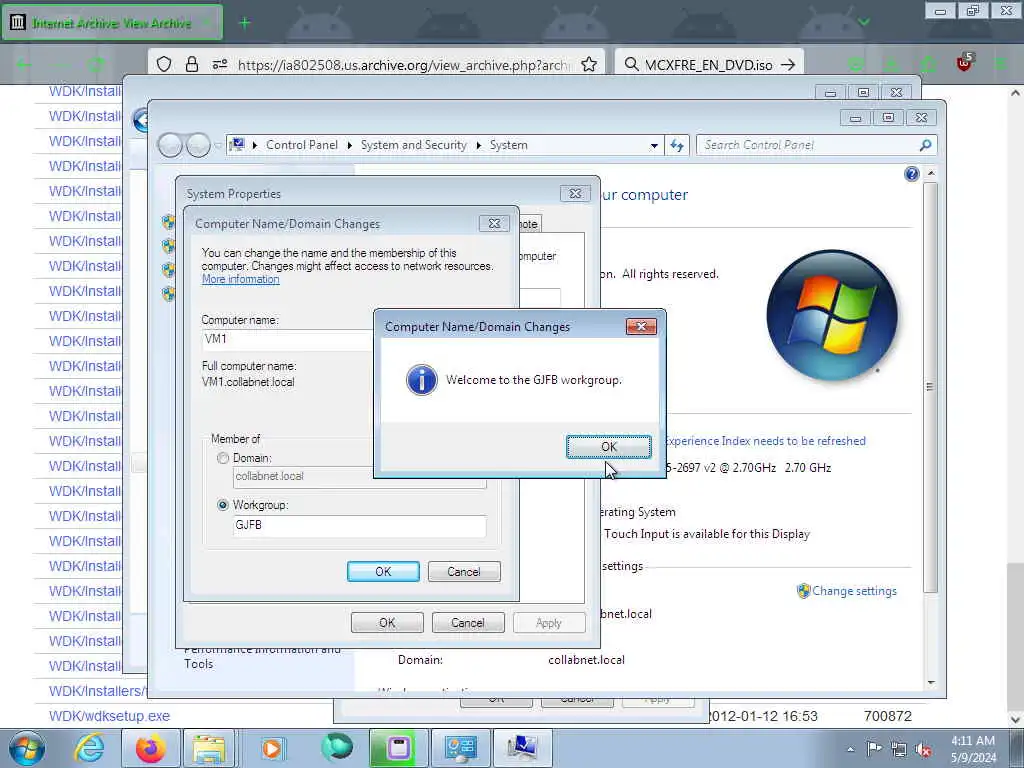Viewport: 1024px width, 768px height.
Task: Expand the arrow after System and Security breadcrumb
Action: pos(478,145)
